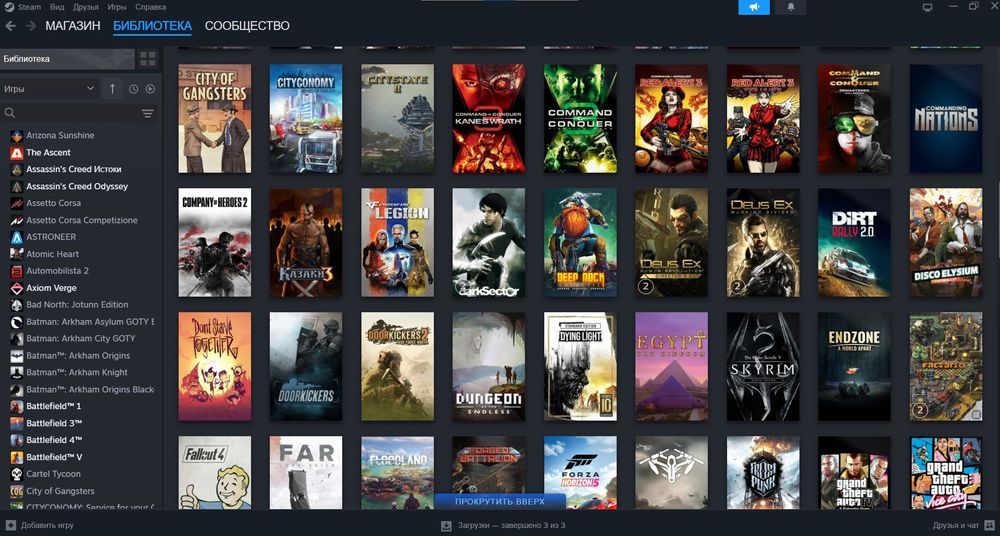The image size is (1000, 536).
Task: Select Arizona Sunshine in the game list
Action: [x=60, y=135]
